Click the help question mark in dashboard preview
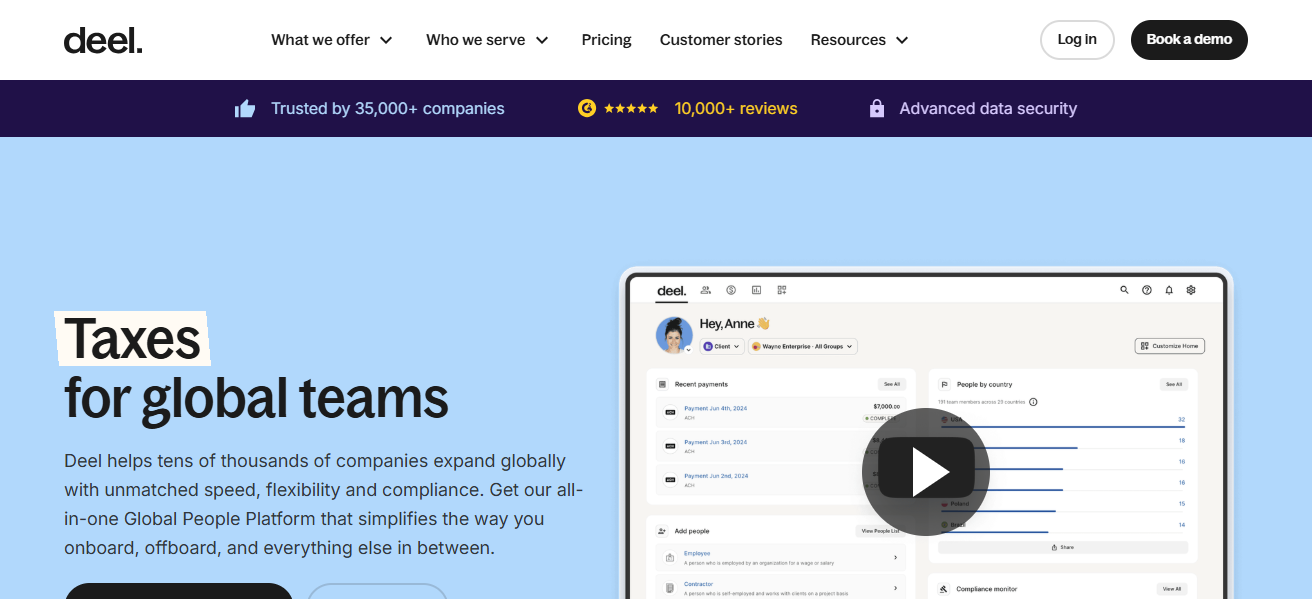This screenshot has height=599, width=1312. (x=1146, y=290)
